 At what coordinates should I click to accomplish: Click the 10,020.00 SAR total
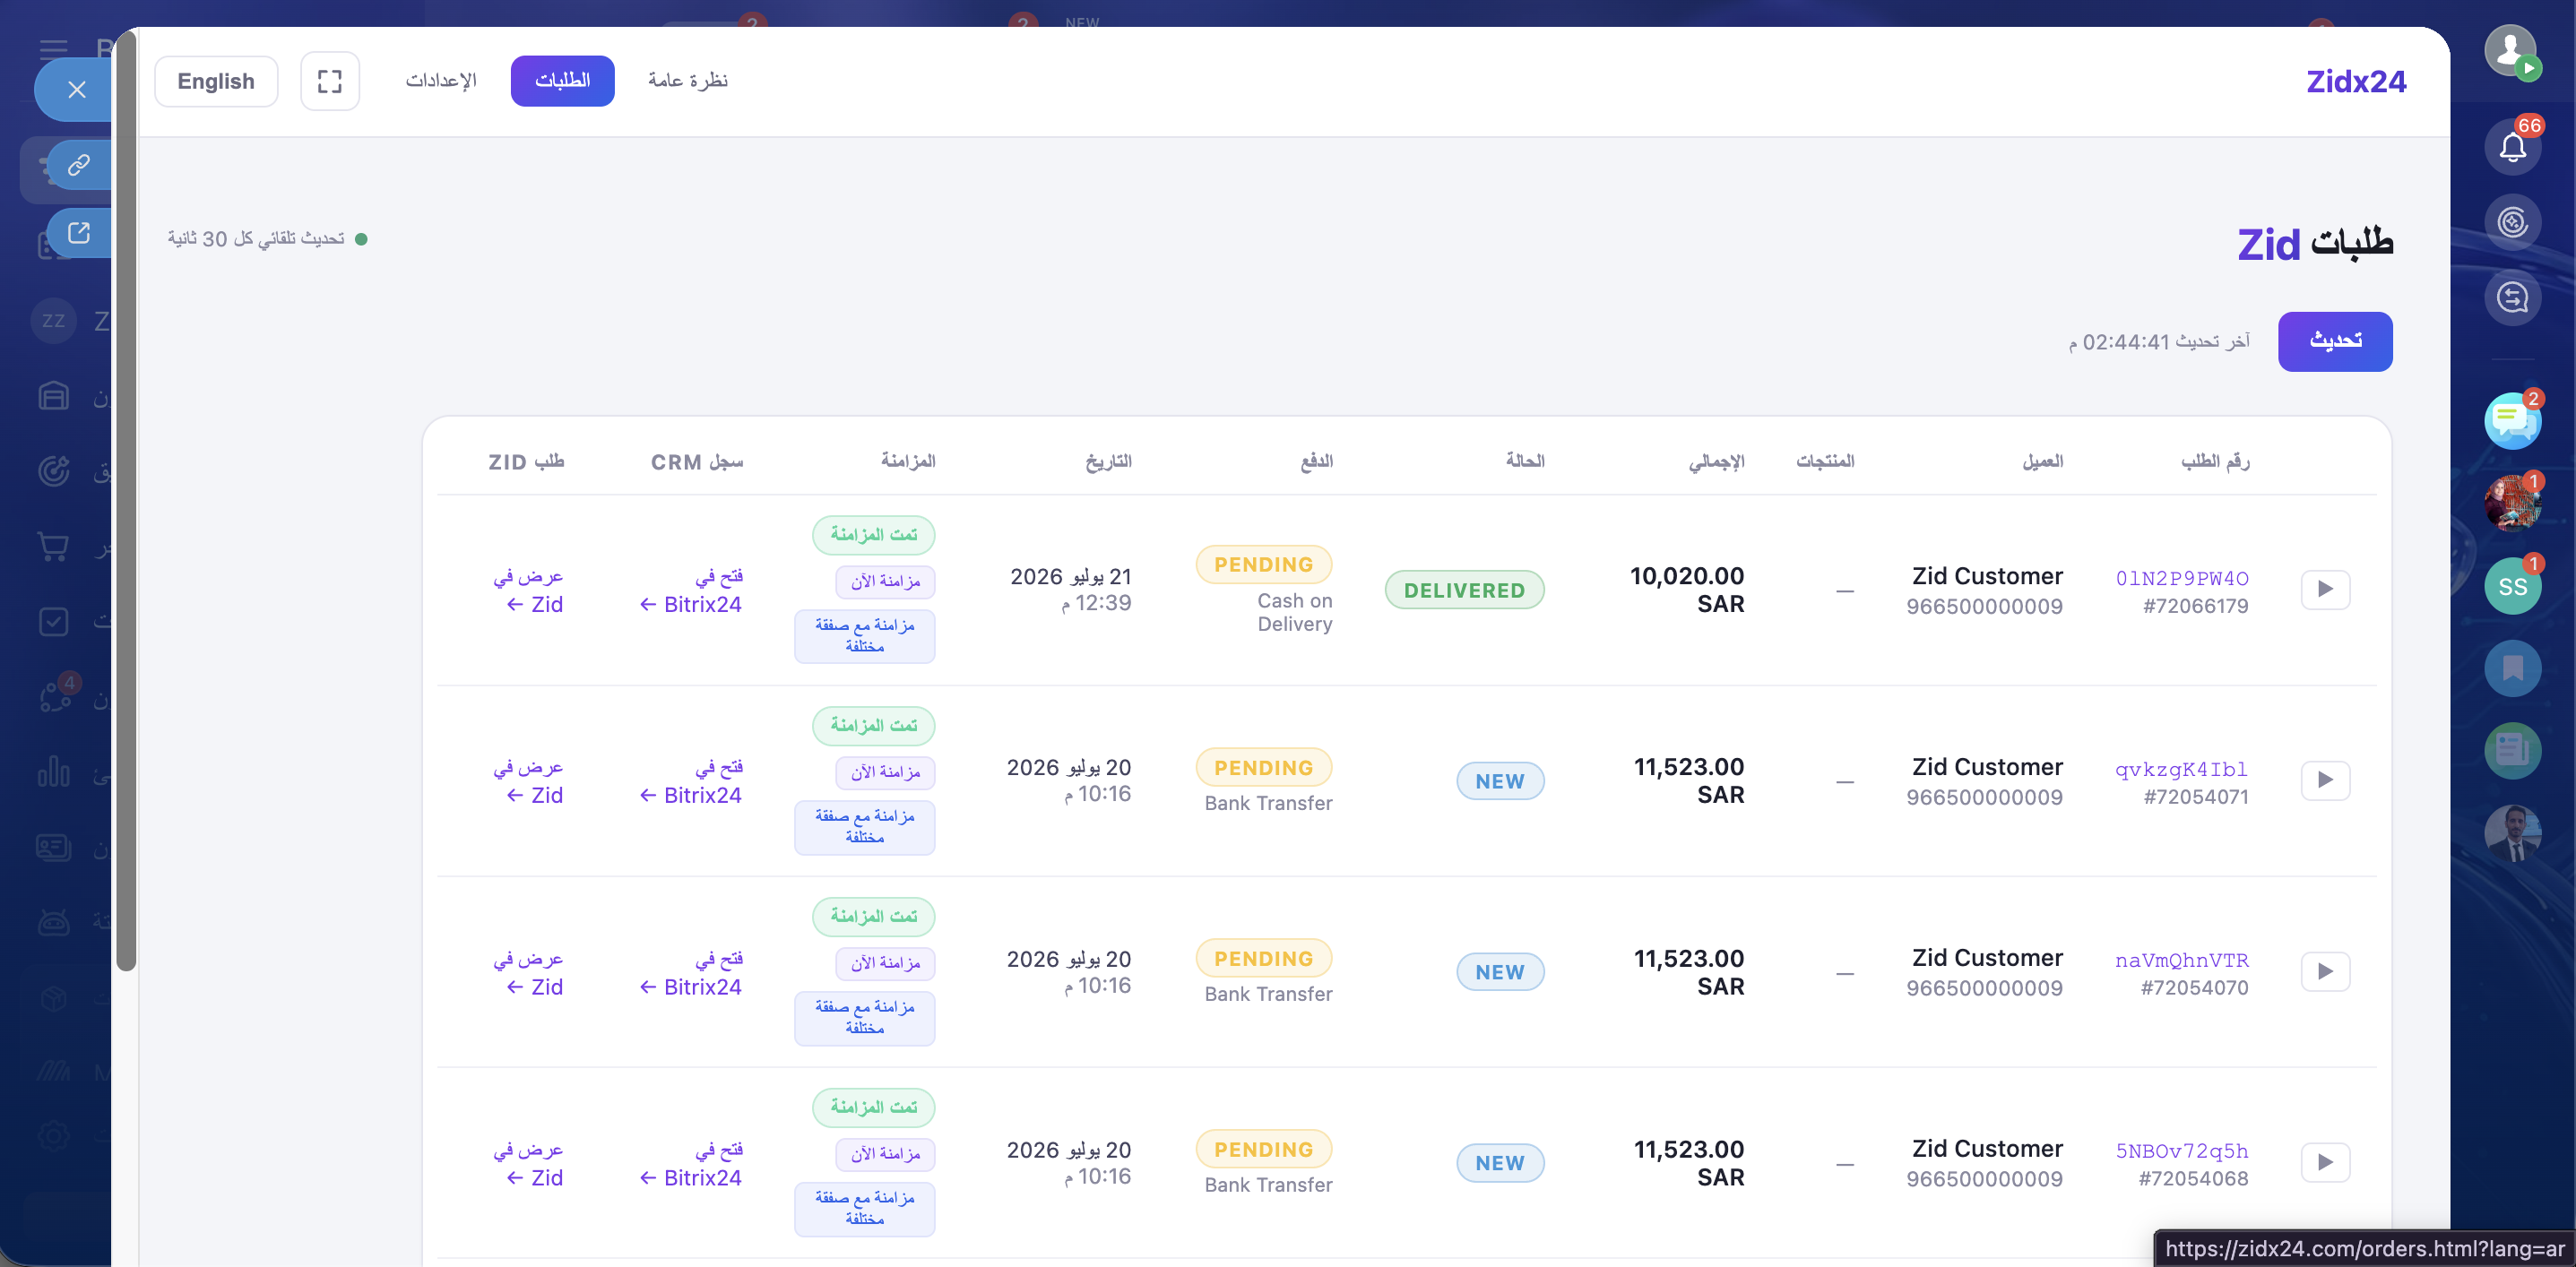click(x=1687, y=590)
